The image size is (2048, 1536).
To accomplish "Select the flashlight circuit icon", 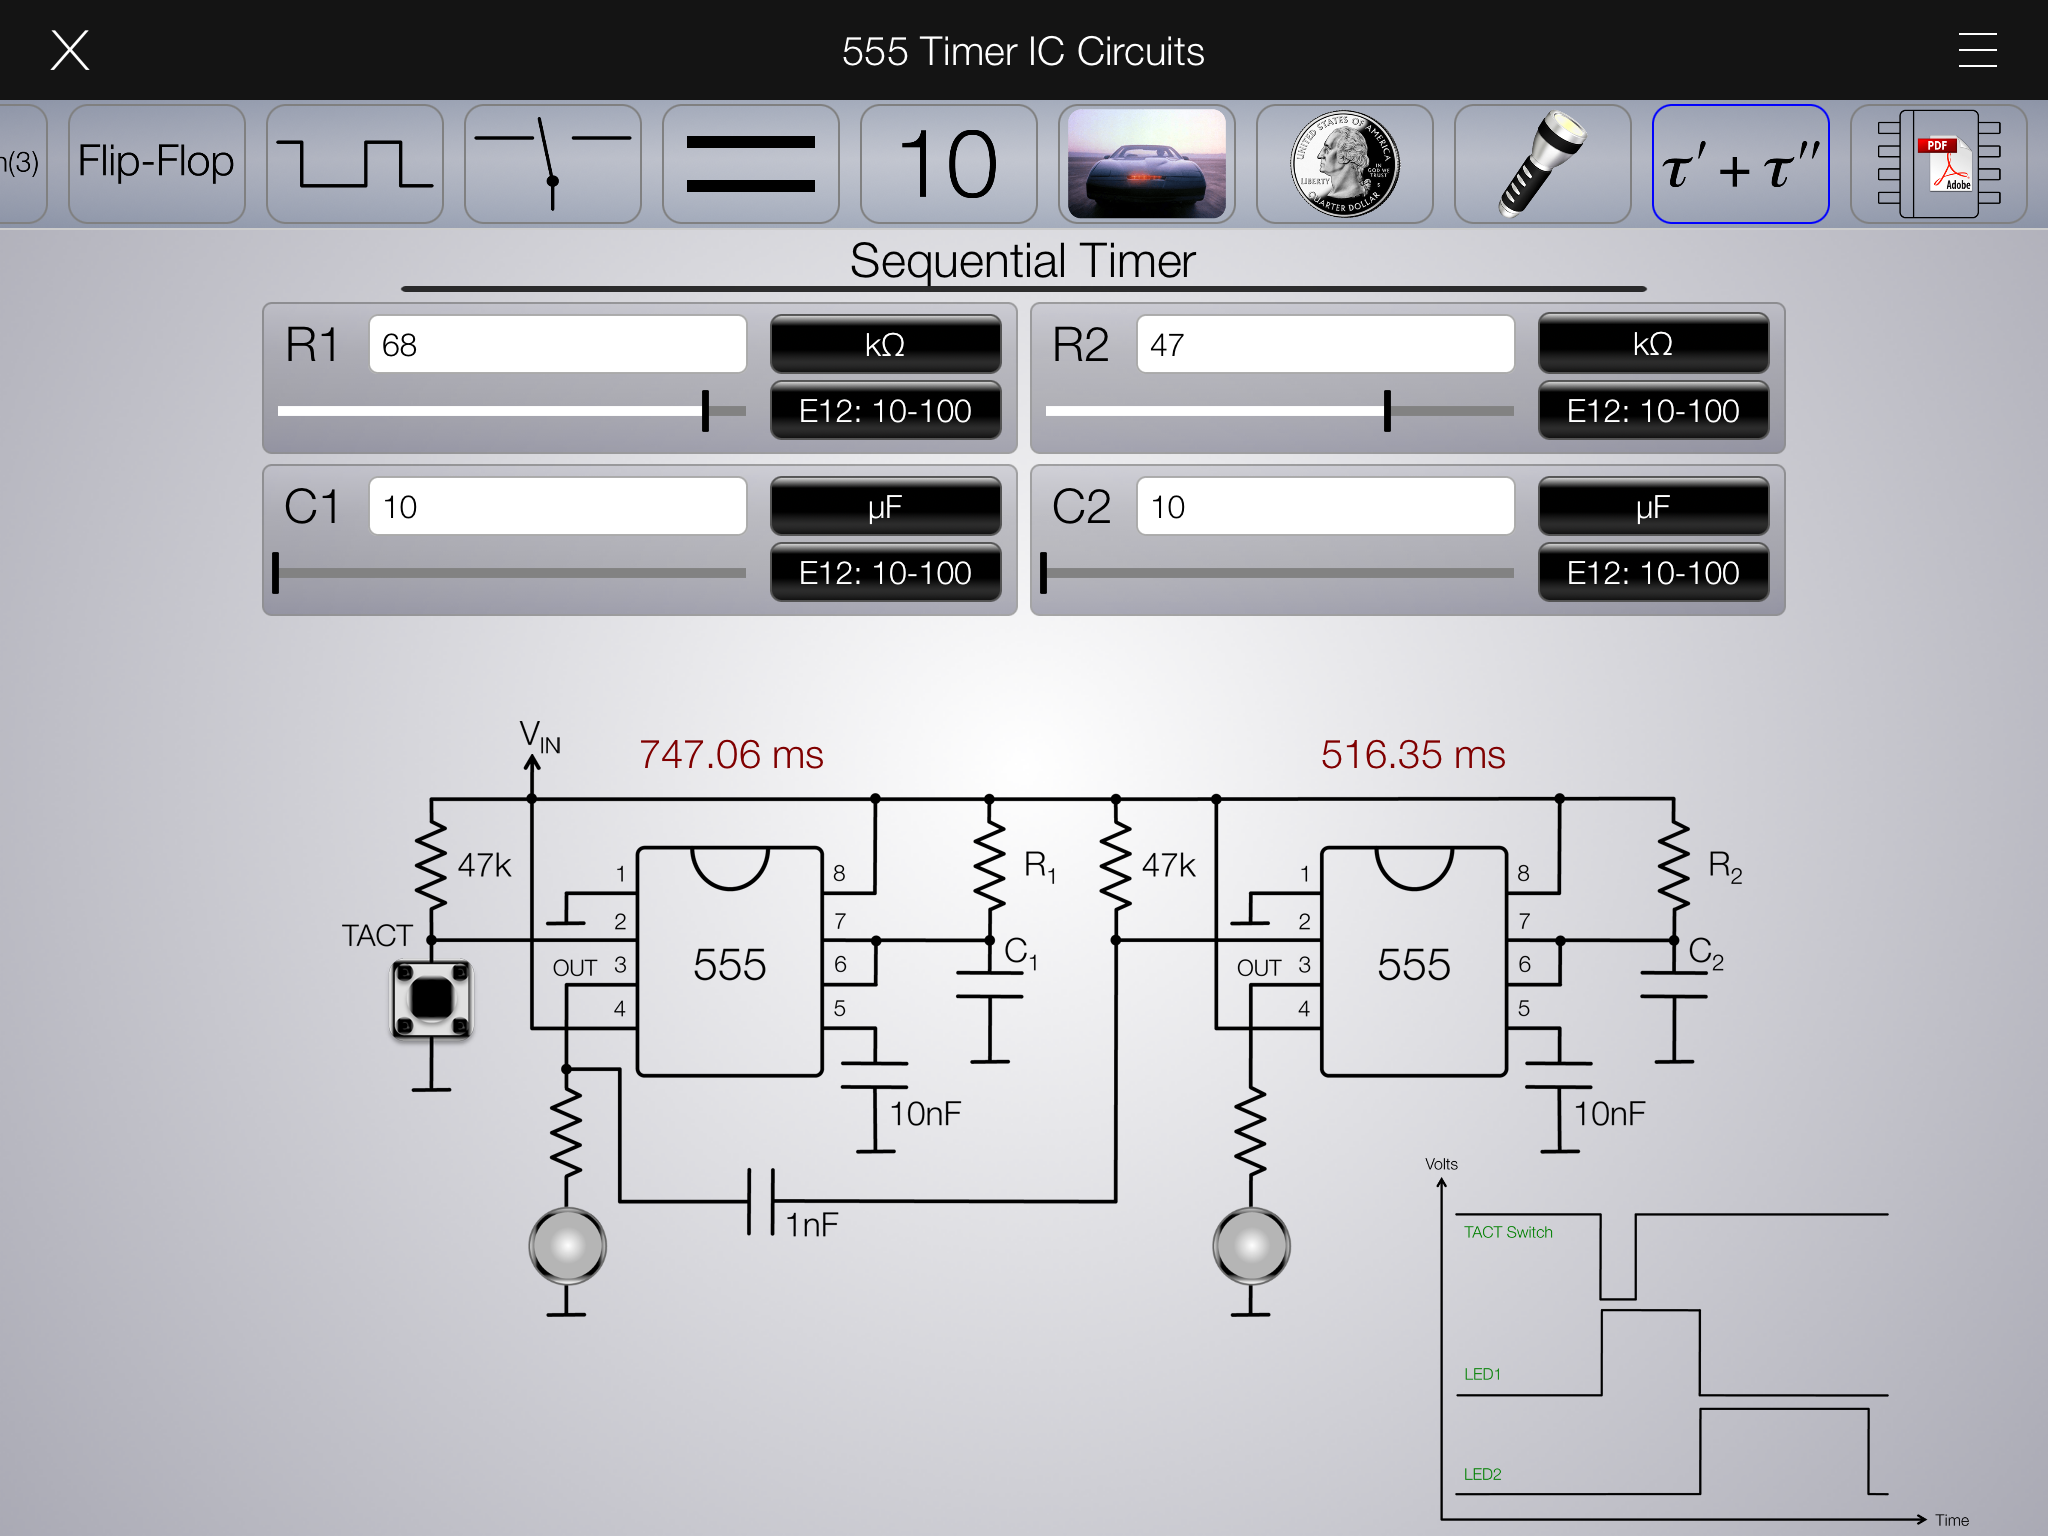I will pos(1542,164).
